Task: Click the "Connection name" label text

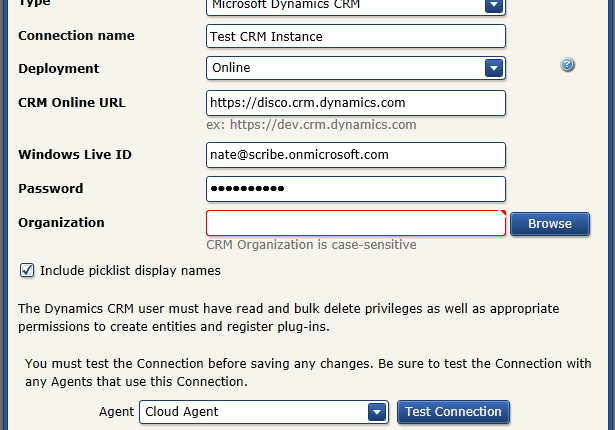Action: (x=76, y=36)
